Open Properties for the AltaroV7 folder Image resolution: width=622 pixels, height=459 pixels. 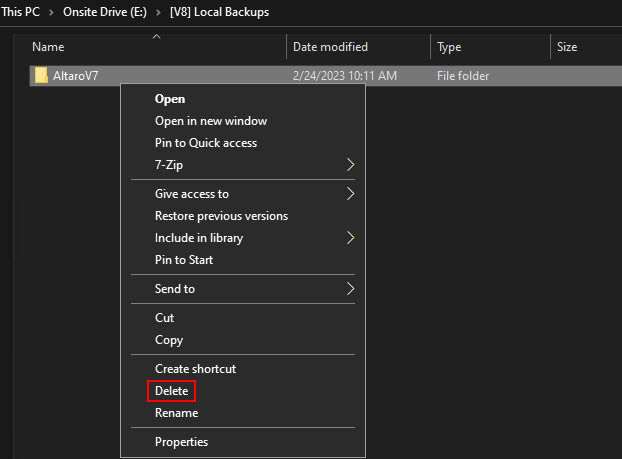[181, 442]
